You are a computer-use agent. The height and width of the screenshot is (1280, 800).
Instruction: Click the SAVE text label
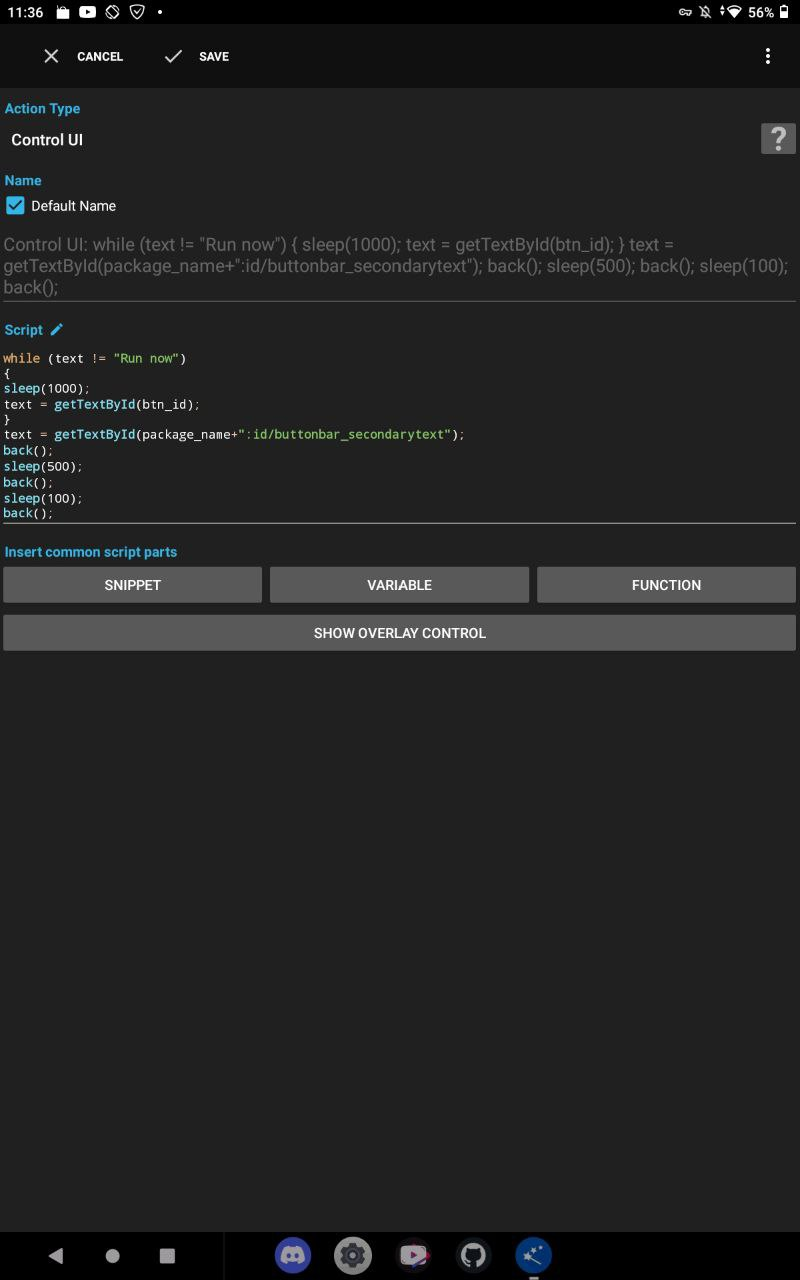pyautogui.click(x=214, y=57)
